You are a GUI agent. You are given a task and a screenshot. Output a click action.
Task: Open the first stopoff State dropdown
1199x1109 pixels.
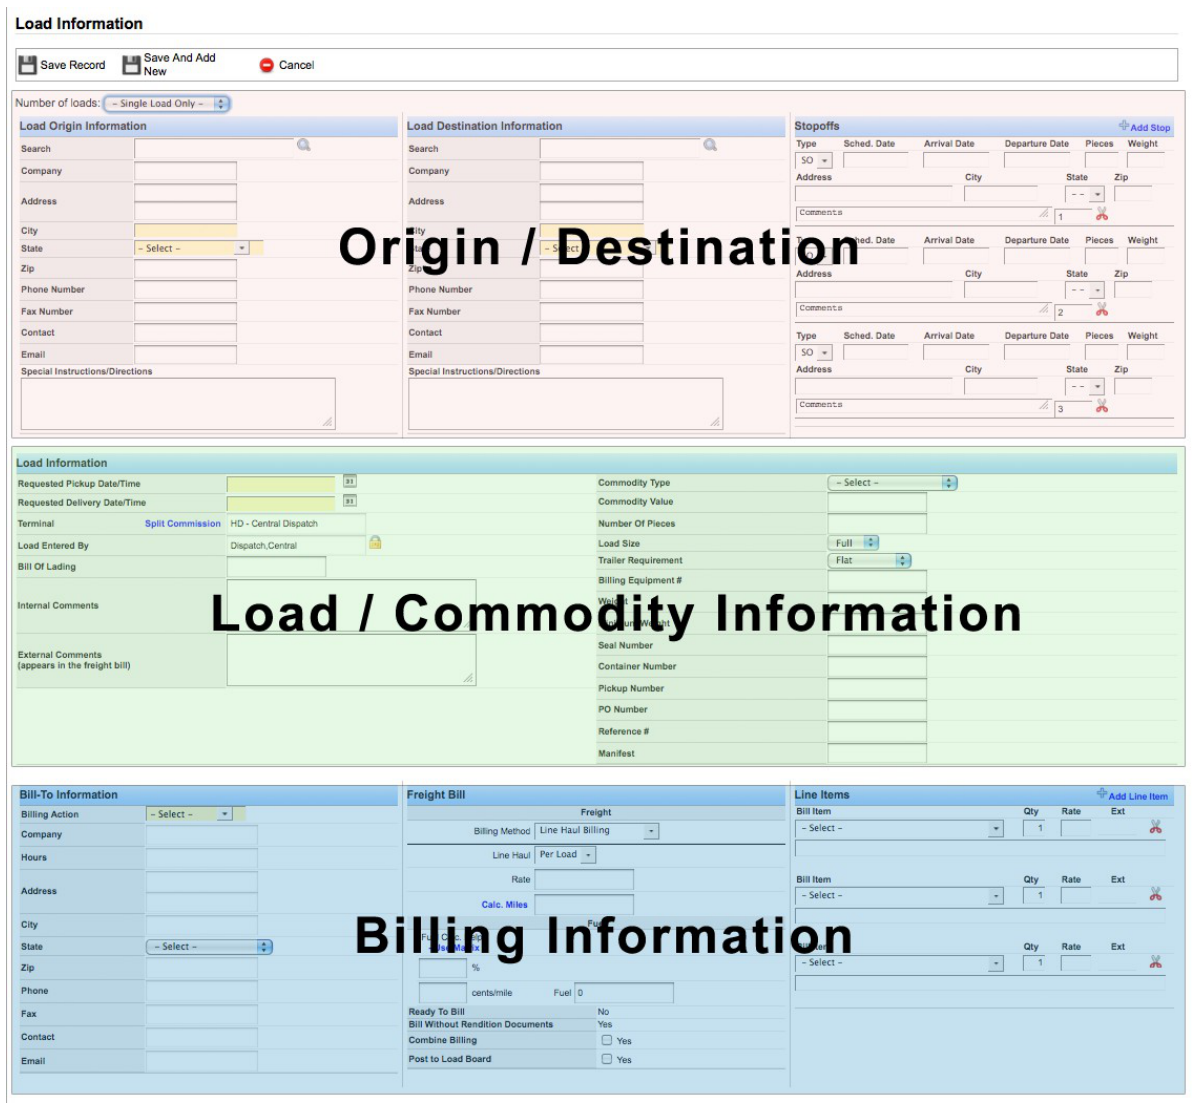point(1084,194)
